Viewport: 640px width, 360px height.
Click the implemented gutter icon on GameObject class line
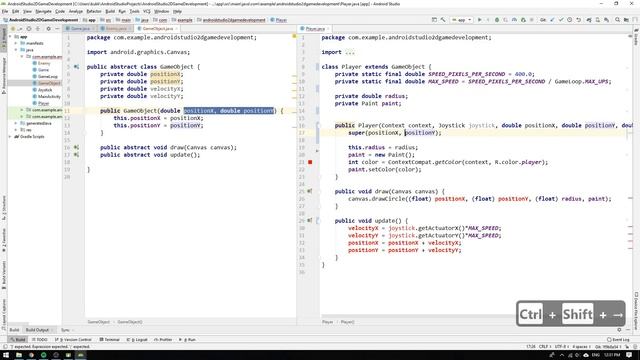click(76, 67)
